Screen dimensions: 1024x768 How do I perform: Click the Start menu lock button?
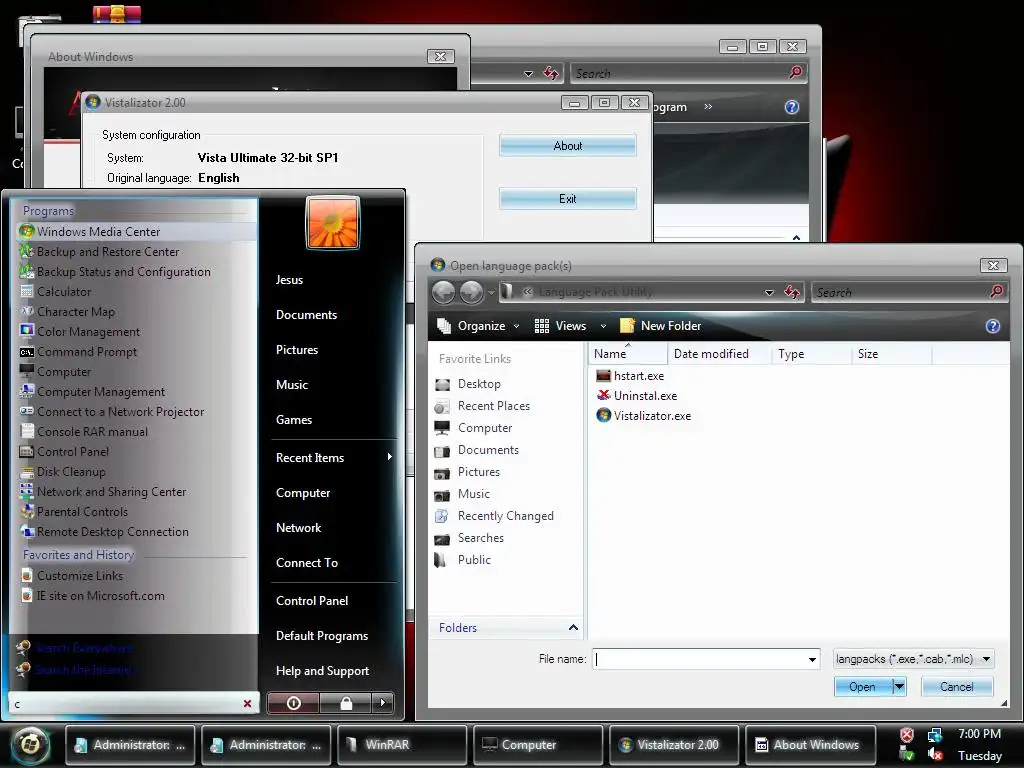[x=346, y=703]
